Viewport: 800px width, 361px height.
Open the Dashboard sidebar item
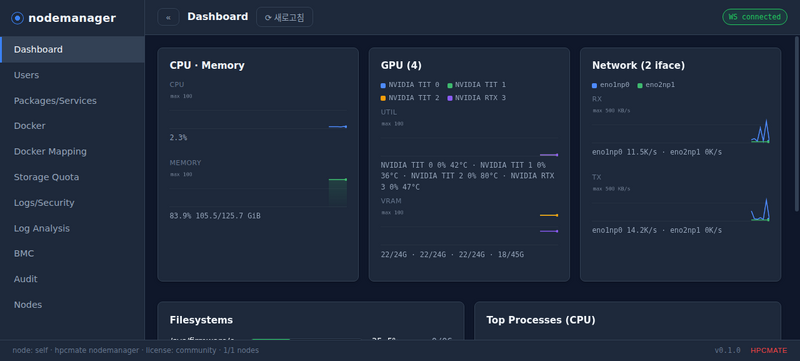coord(72,49)
